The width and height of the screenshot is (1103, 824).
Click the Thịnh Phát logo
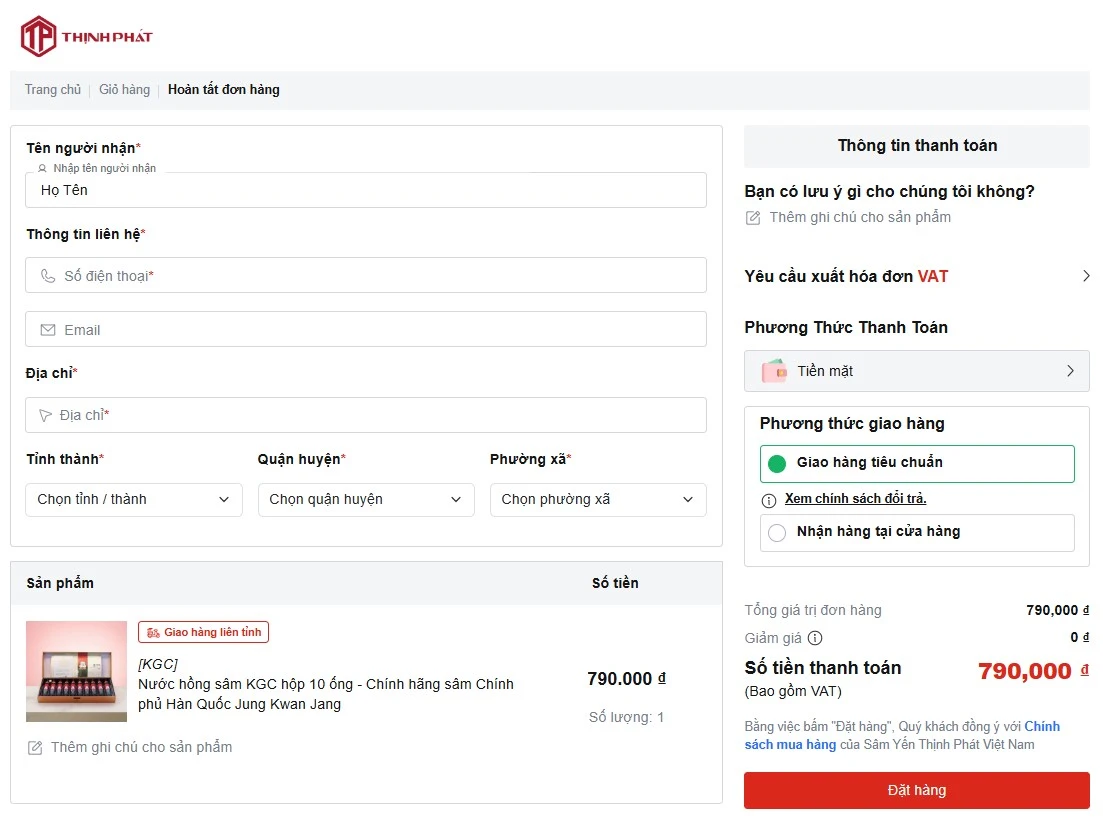click(x=87, y=37)
